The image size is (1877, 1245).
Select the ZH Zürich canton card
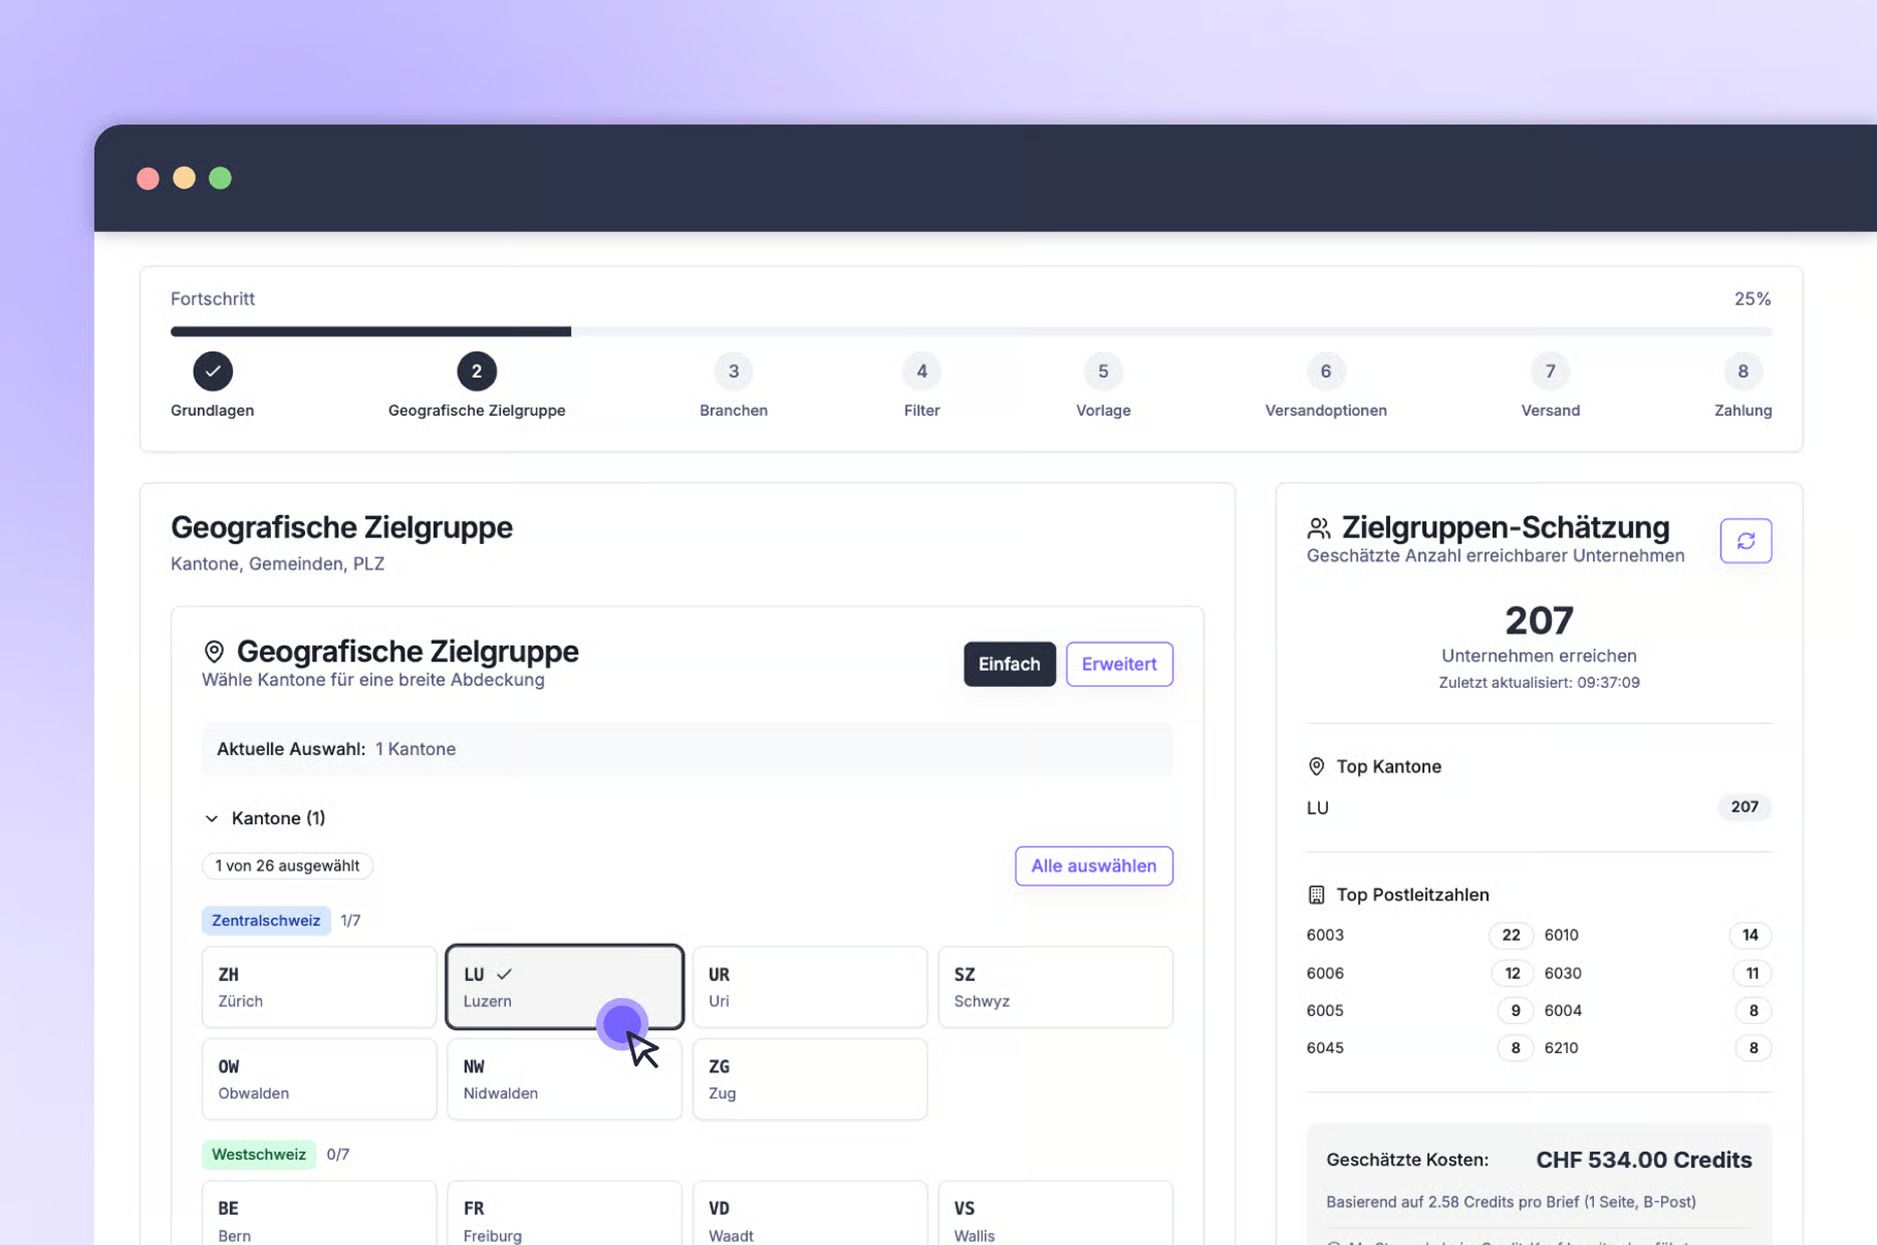click(x=319, y=987)
